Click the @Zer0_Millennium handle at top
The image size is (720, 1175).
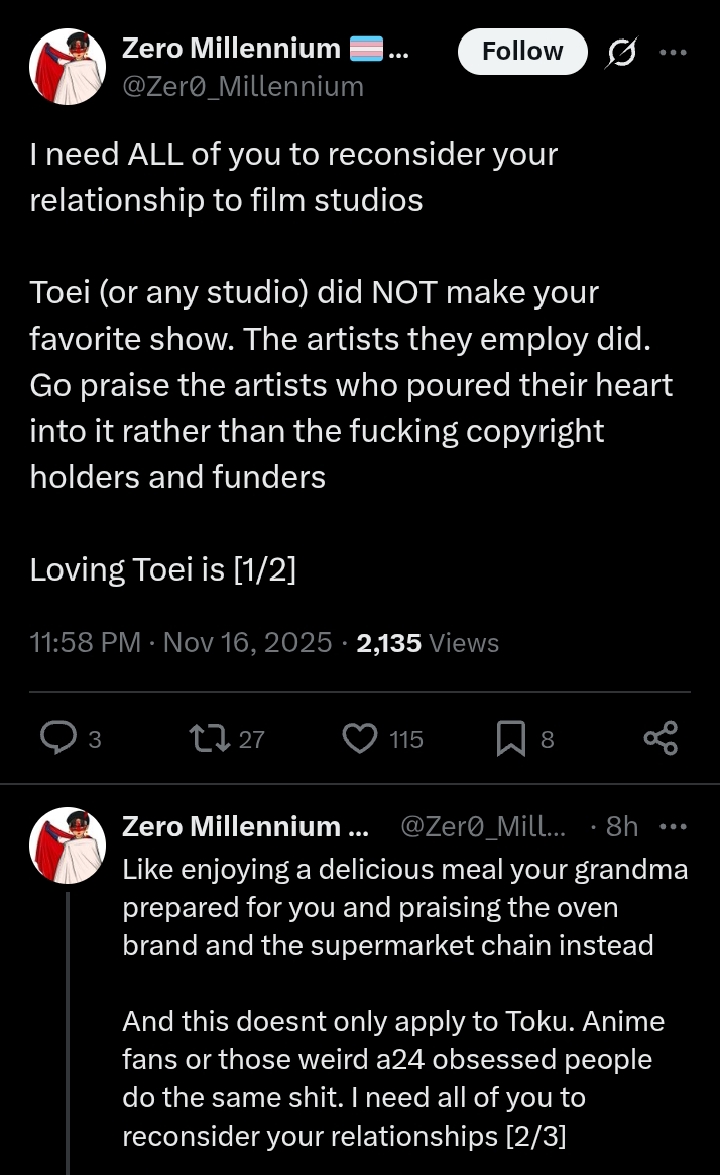(242, 87)
